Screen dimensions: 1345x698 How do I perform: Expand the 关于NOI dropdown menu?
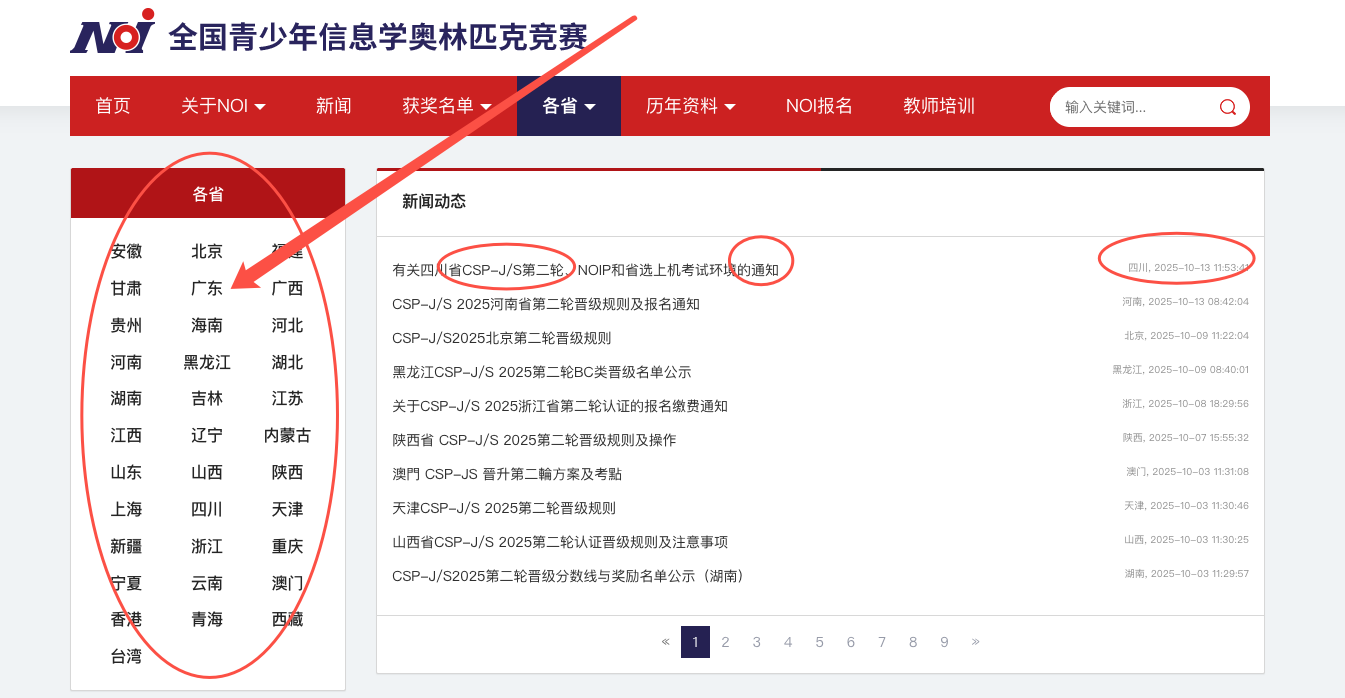coord(223,106)
